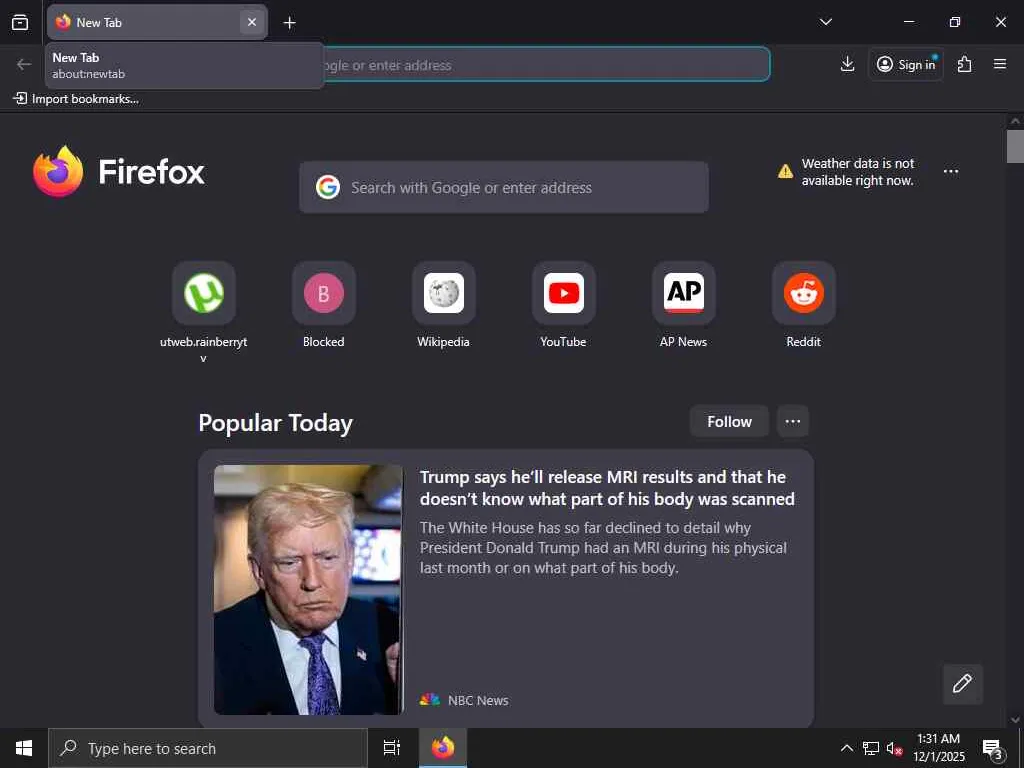The width and height of the screenshot is (1024, 768).
Task: Open the Extensions puzzle icon
Action: pos(965,64)
